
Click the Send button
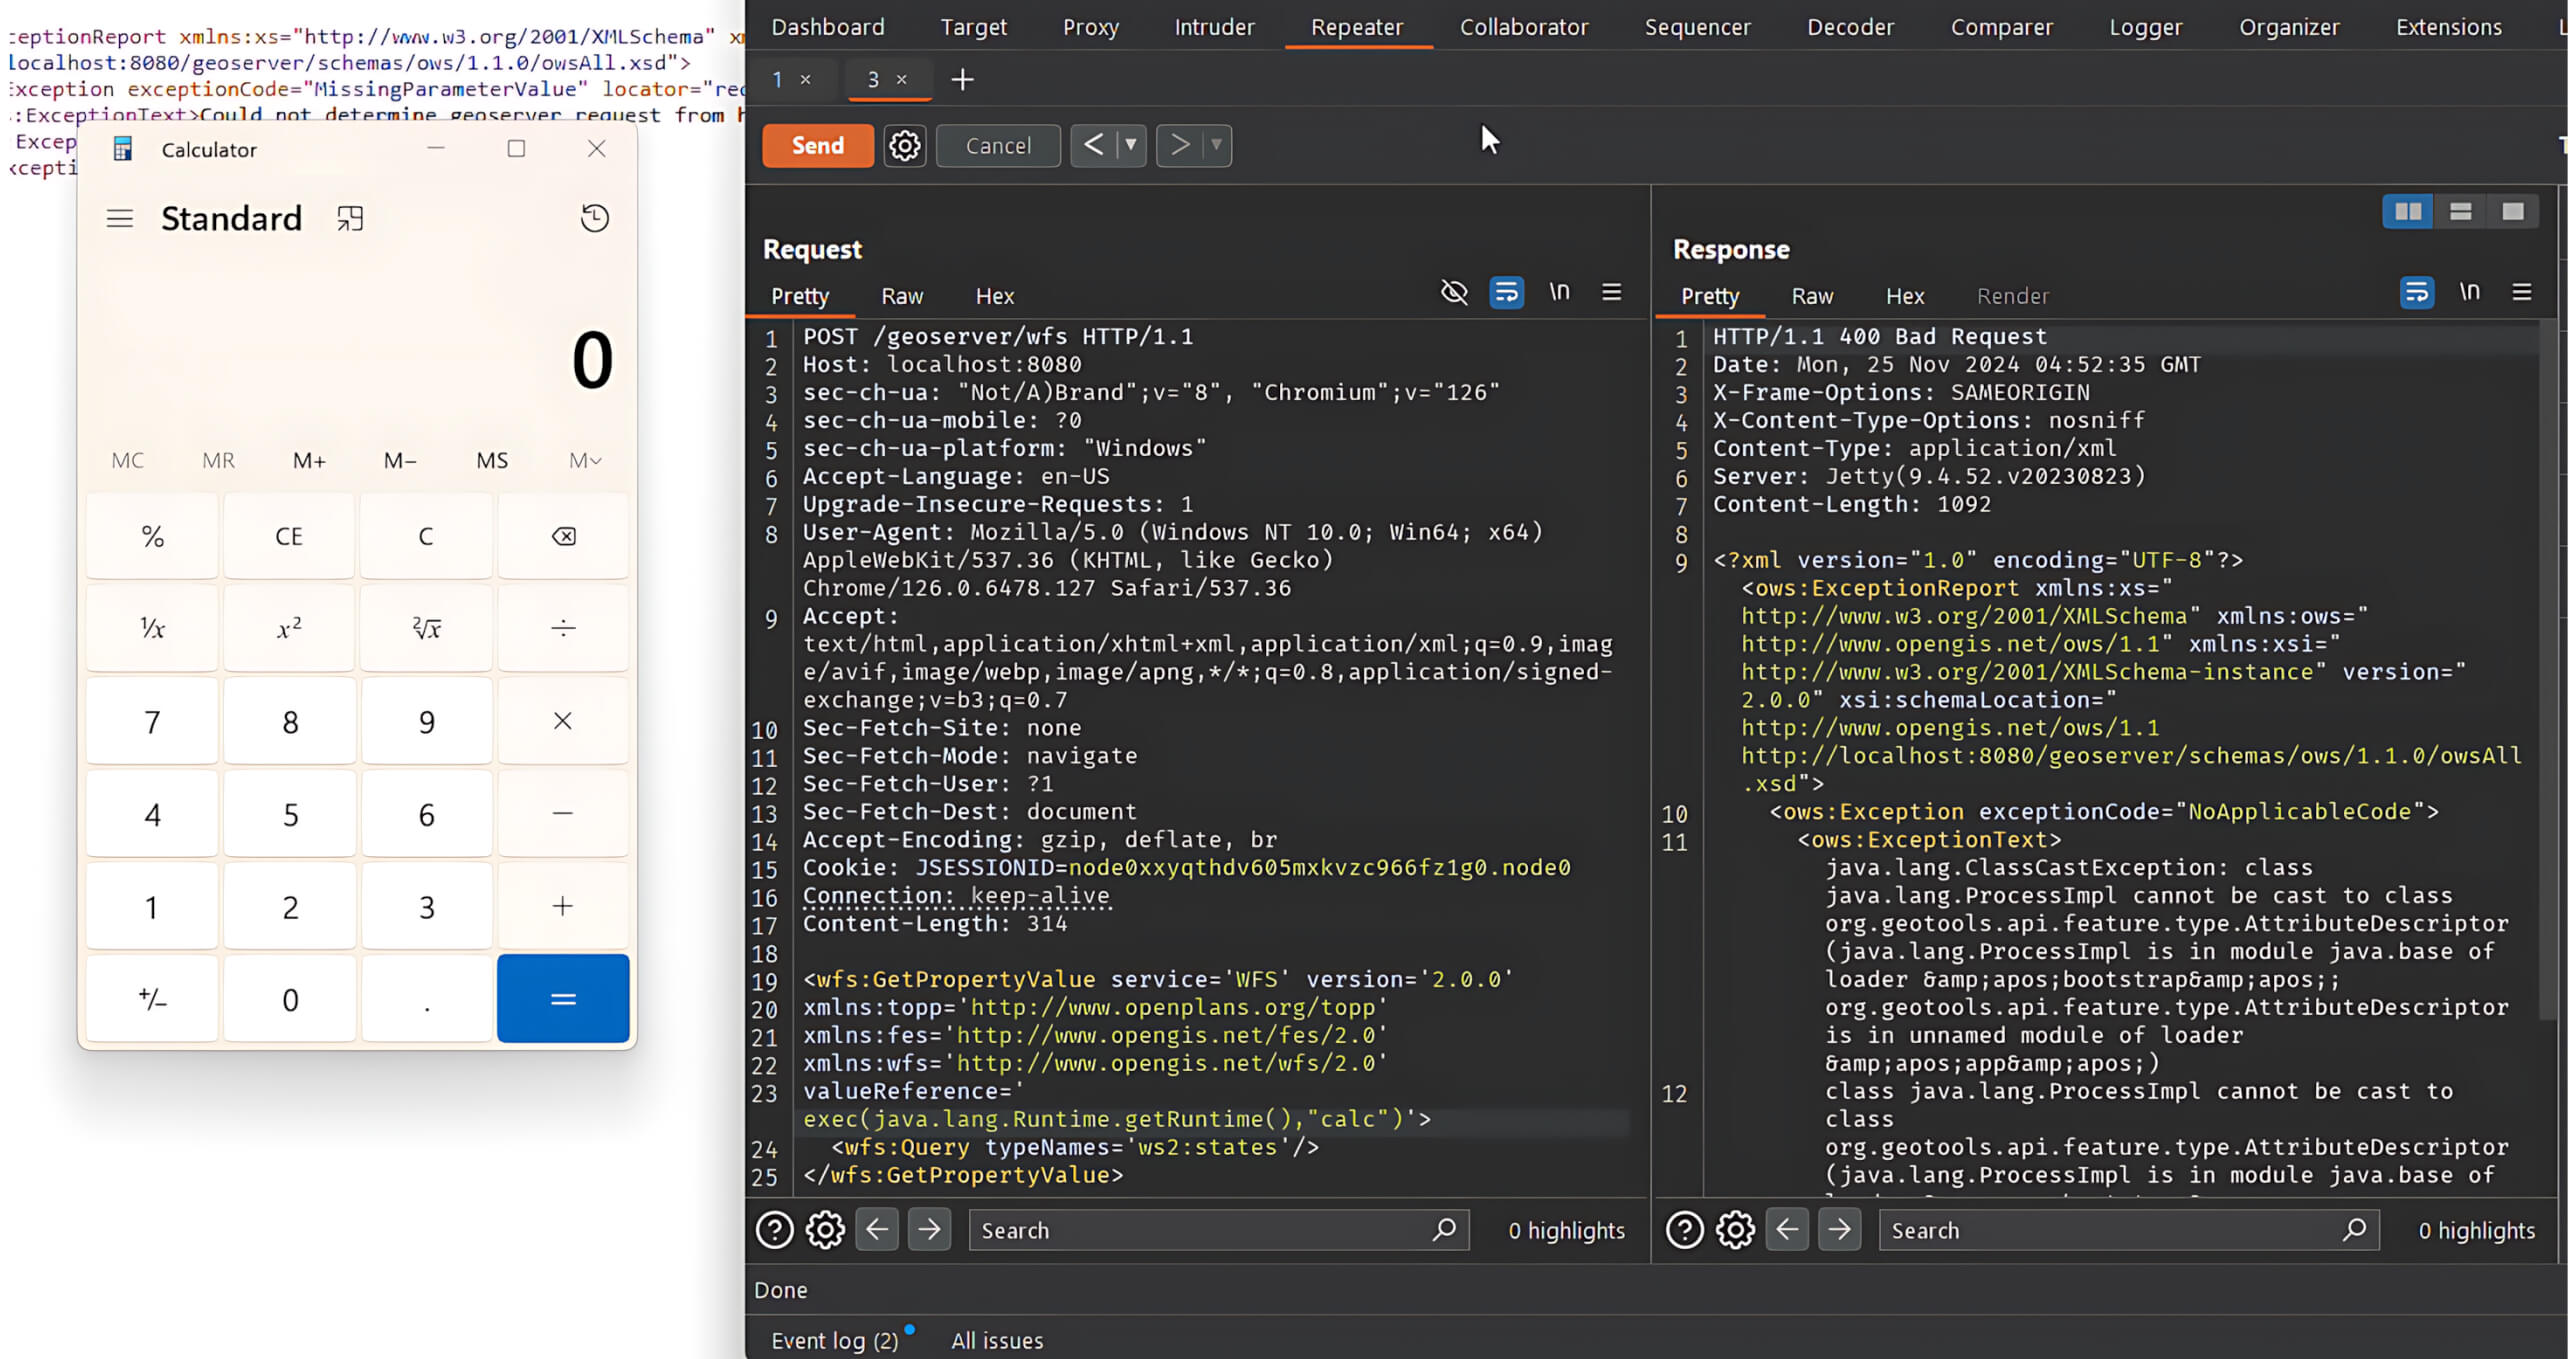tap(817, 145)
